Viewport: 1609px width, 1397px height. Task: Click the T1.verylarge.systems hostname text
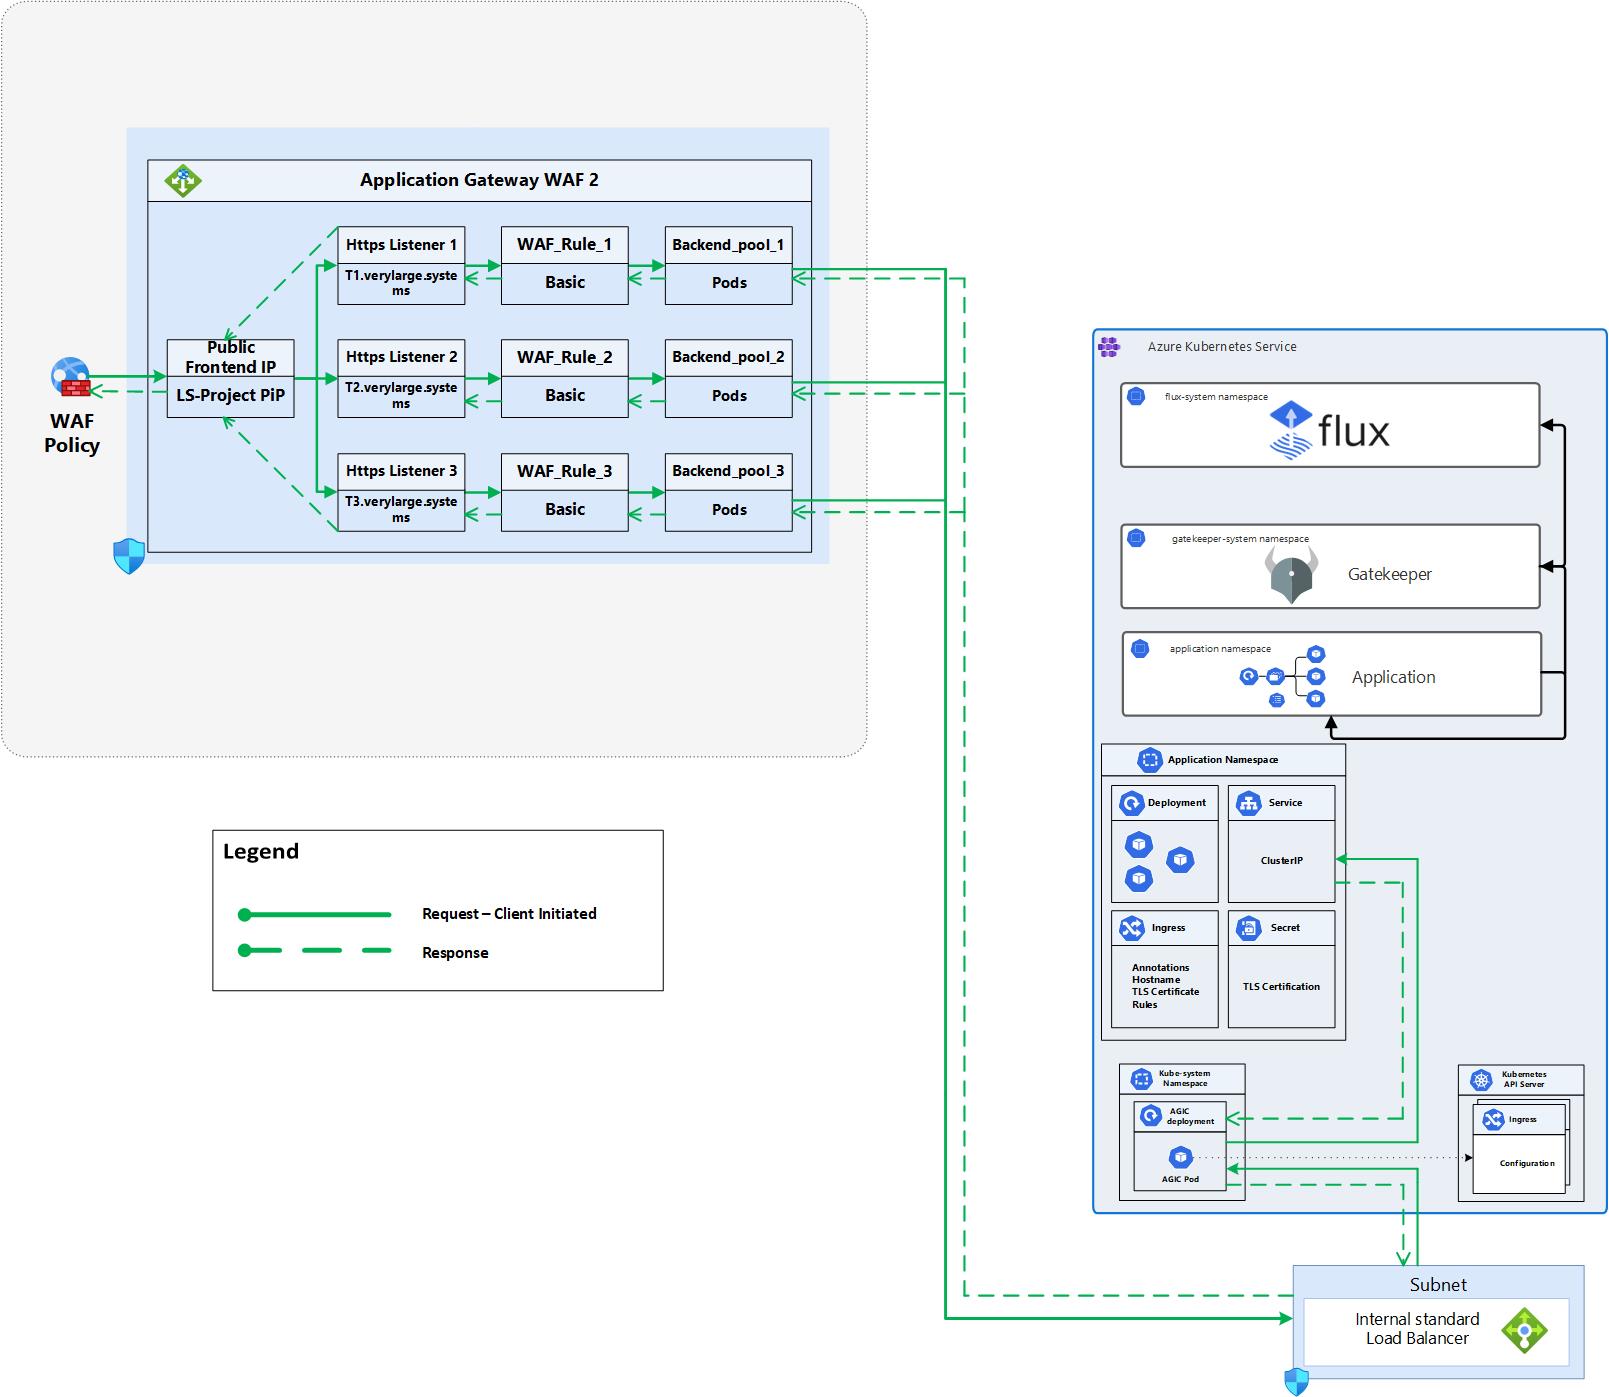(x=401, y=283)
